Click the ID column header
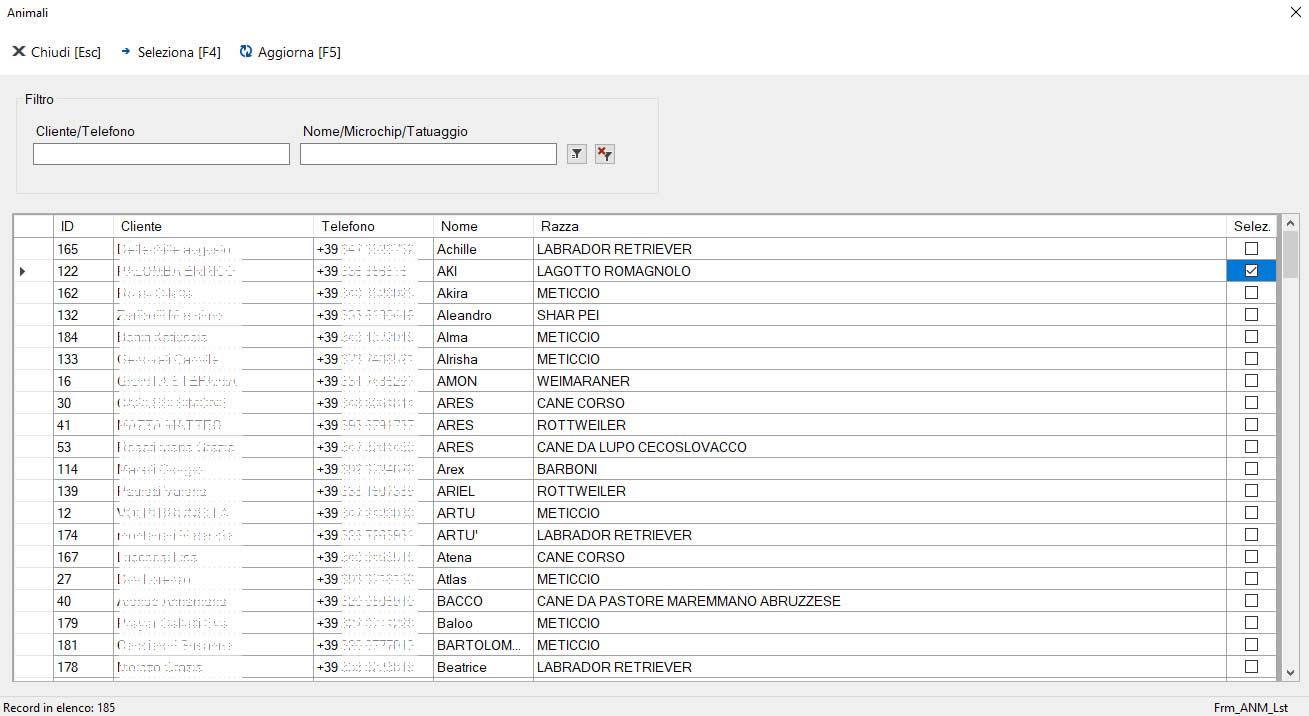 [x=83, y=226]
